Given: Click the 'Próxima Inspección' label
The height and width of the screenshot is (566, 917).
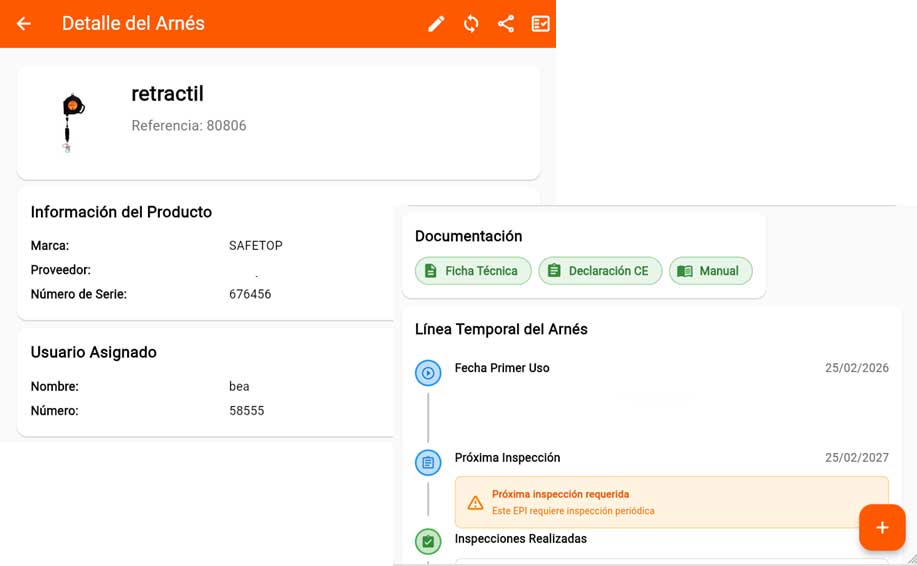Looking at the screenshot, I should click(x=507, y=458).
